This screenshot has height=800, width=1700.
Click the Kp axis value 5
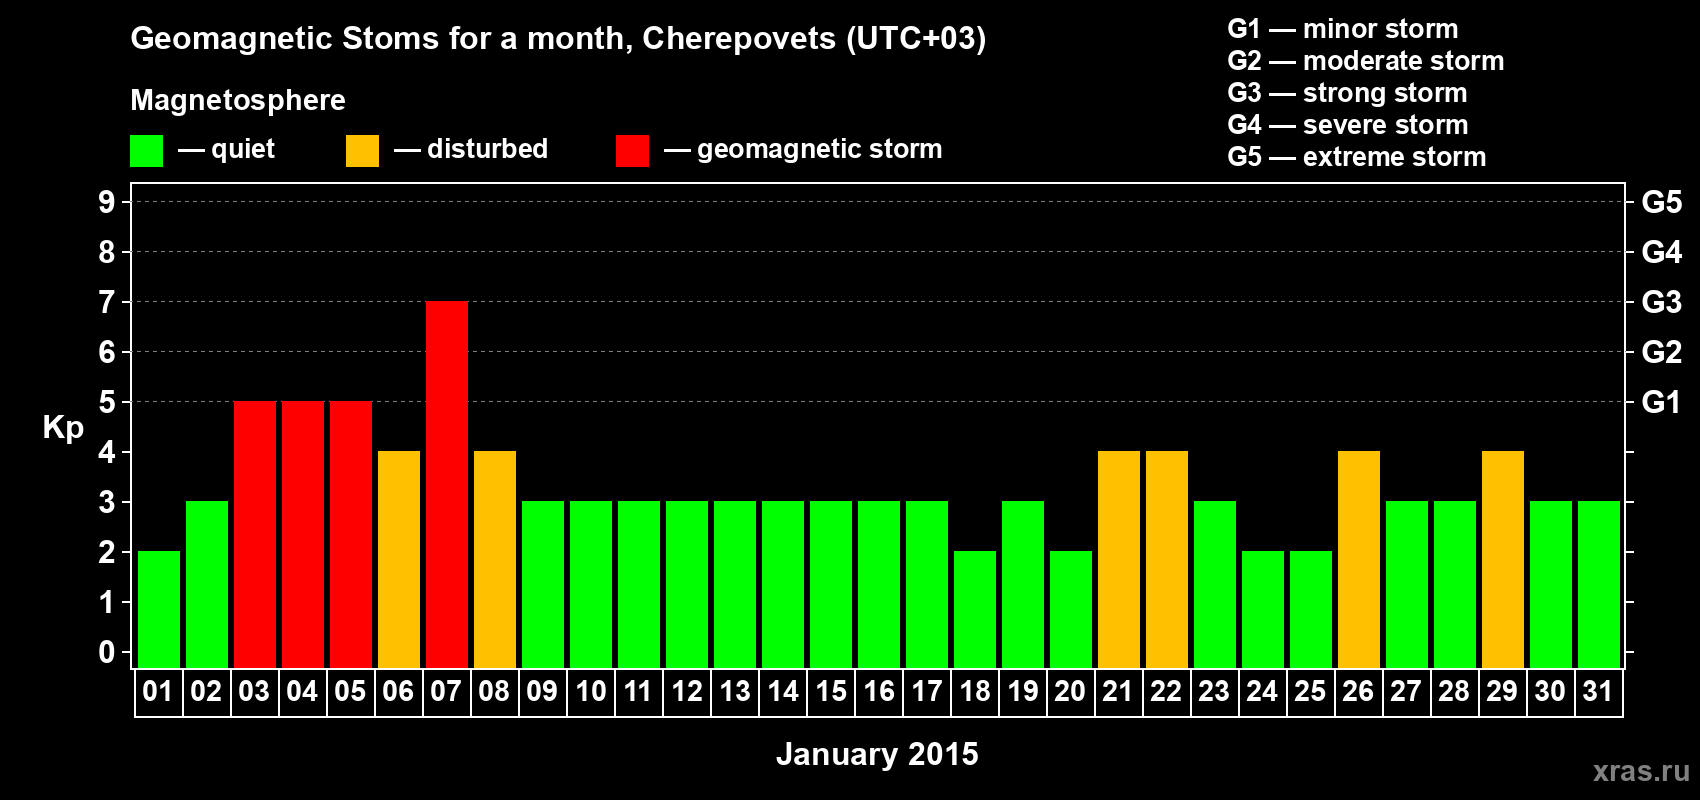click(x=107, y=402)
